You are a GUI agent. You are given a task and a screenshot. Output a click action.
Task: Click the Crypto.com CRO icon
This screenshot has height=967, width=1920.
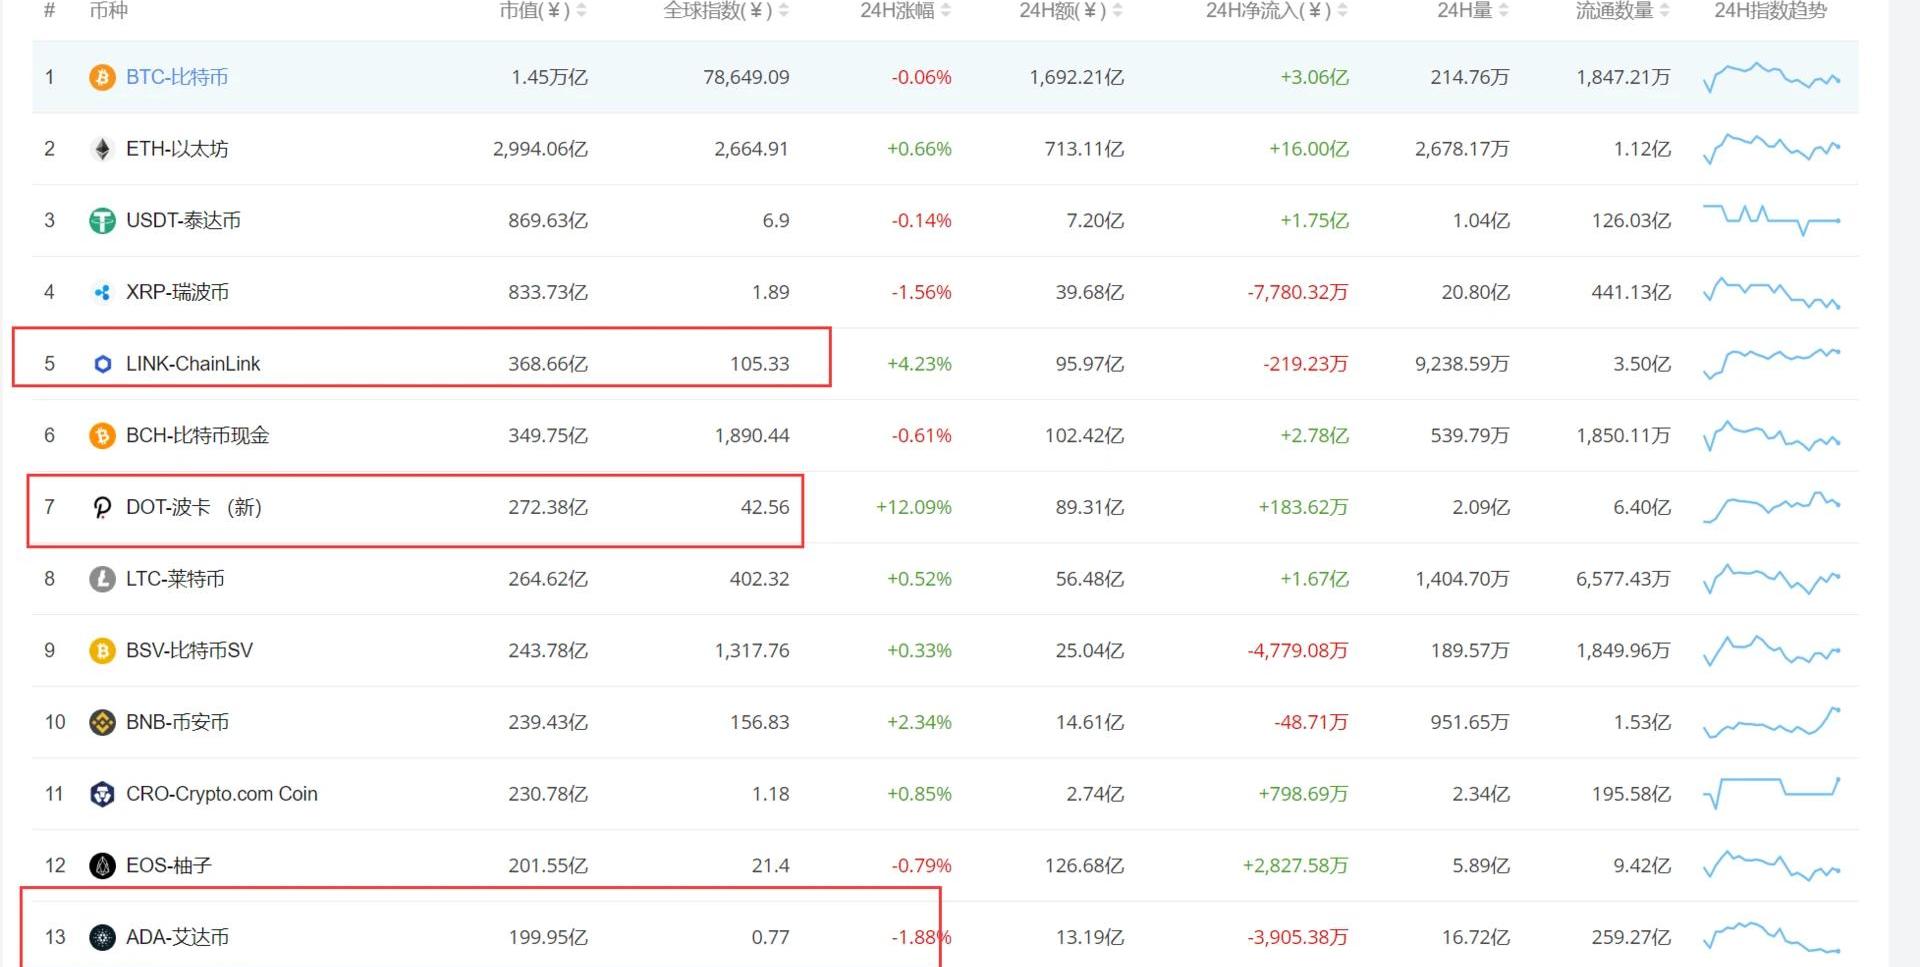click(102, 794)
